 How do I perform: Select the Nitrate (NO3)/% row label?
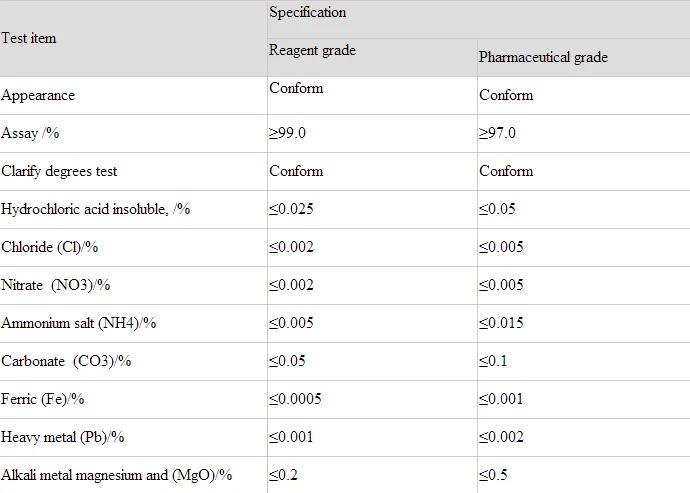point(56,285)
